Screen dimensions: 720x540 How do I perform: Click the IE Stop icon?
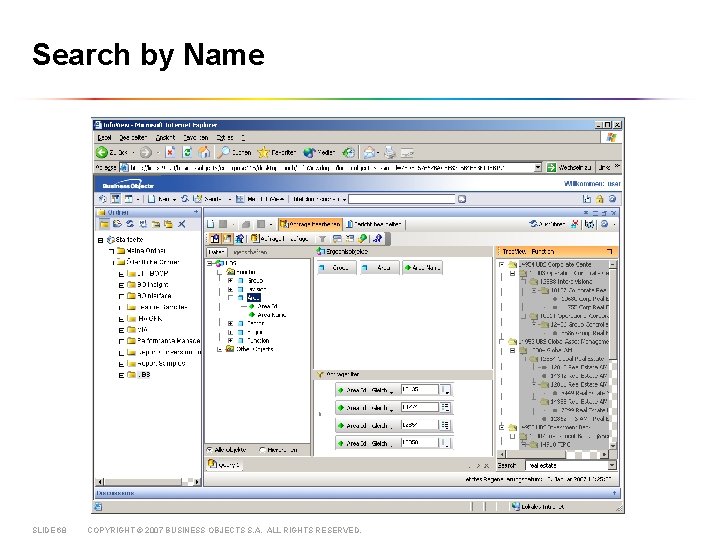point(170,152)
